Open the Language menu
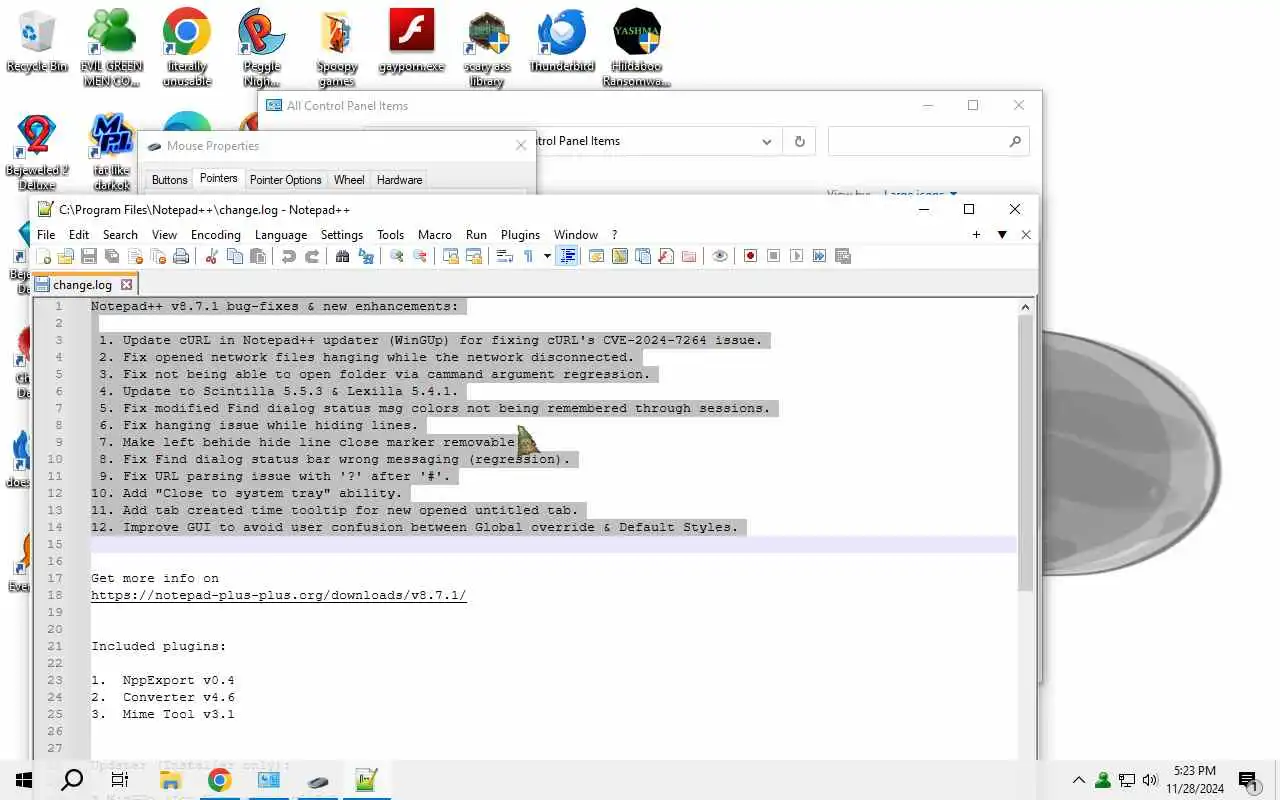1280x800 pixels. pos(281,235)
